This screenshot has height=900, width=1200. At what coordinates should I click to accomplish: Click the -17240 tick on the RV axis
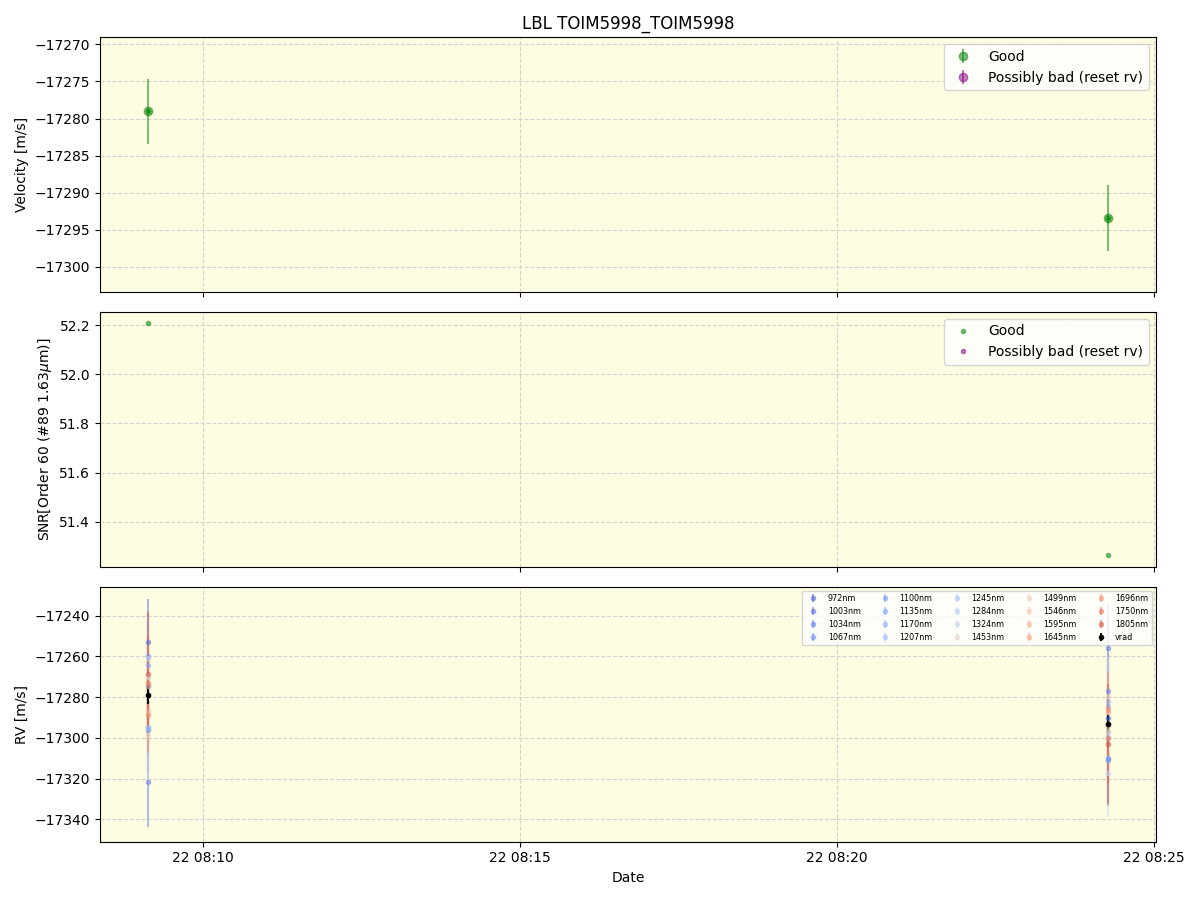63,616
